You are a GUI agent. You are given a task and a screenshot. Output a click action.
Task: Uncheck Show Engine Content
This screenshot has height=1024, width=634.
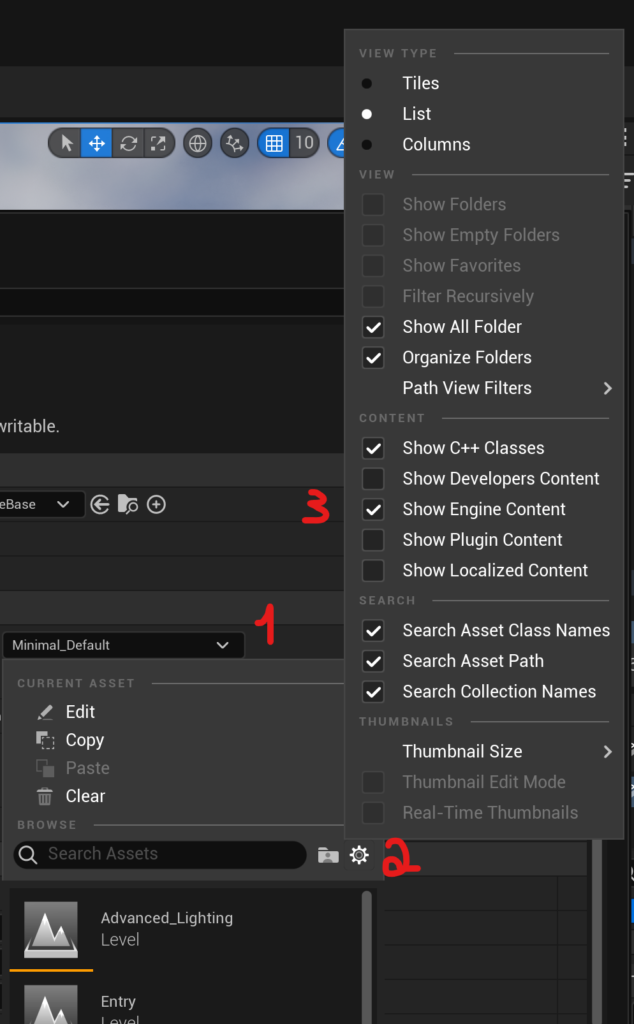pos(373,509)
